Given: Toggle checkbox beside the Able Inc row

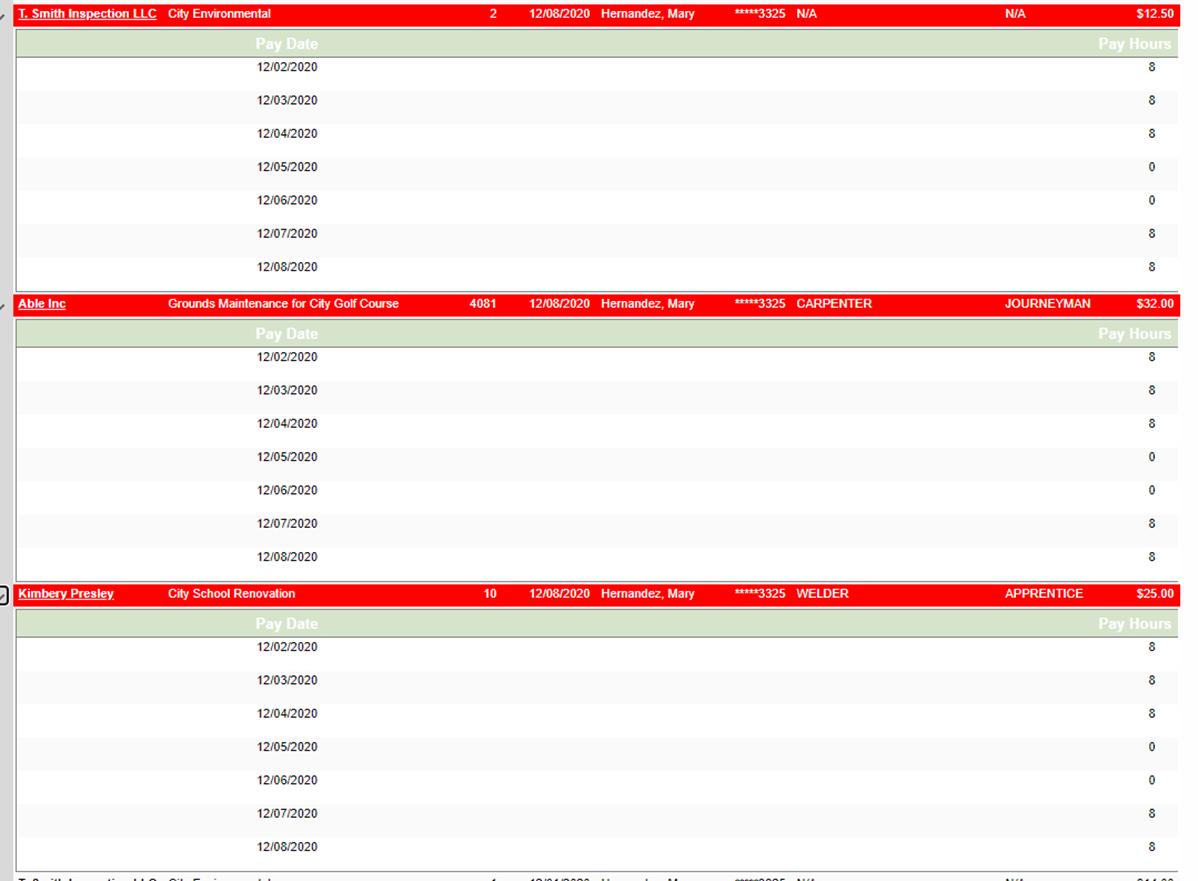Looking at the screenshot, I should [4, 306].
